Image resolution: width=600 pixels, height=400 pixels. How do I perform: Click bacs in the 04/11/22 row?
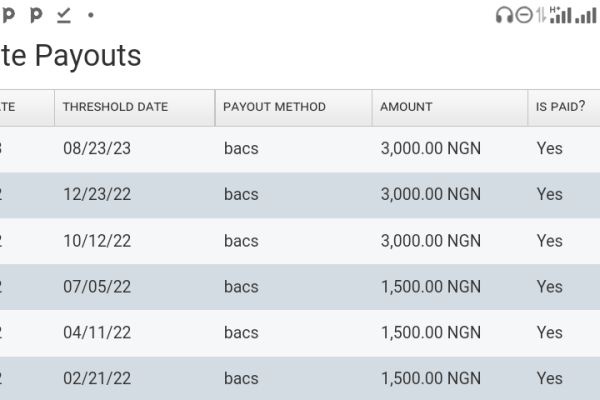pos(241,333)
